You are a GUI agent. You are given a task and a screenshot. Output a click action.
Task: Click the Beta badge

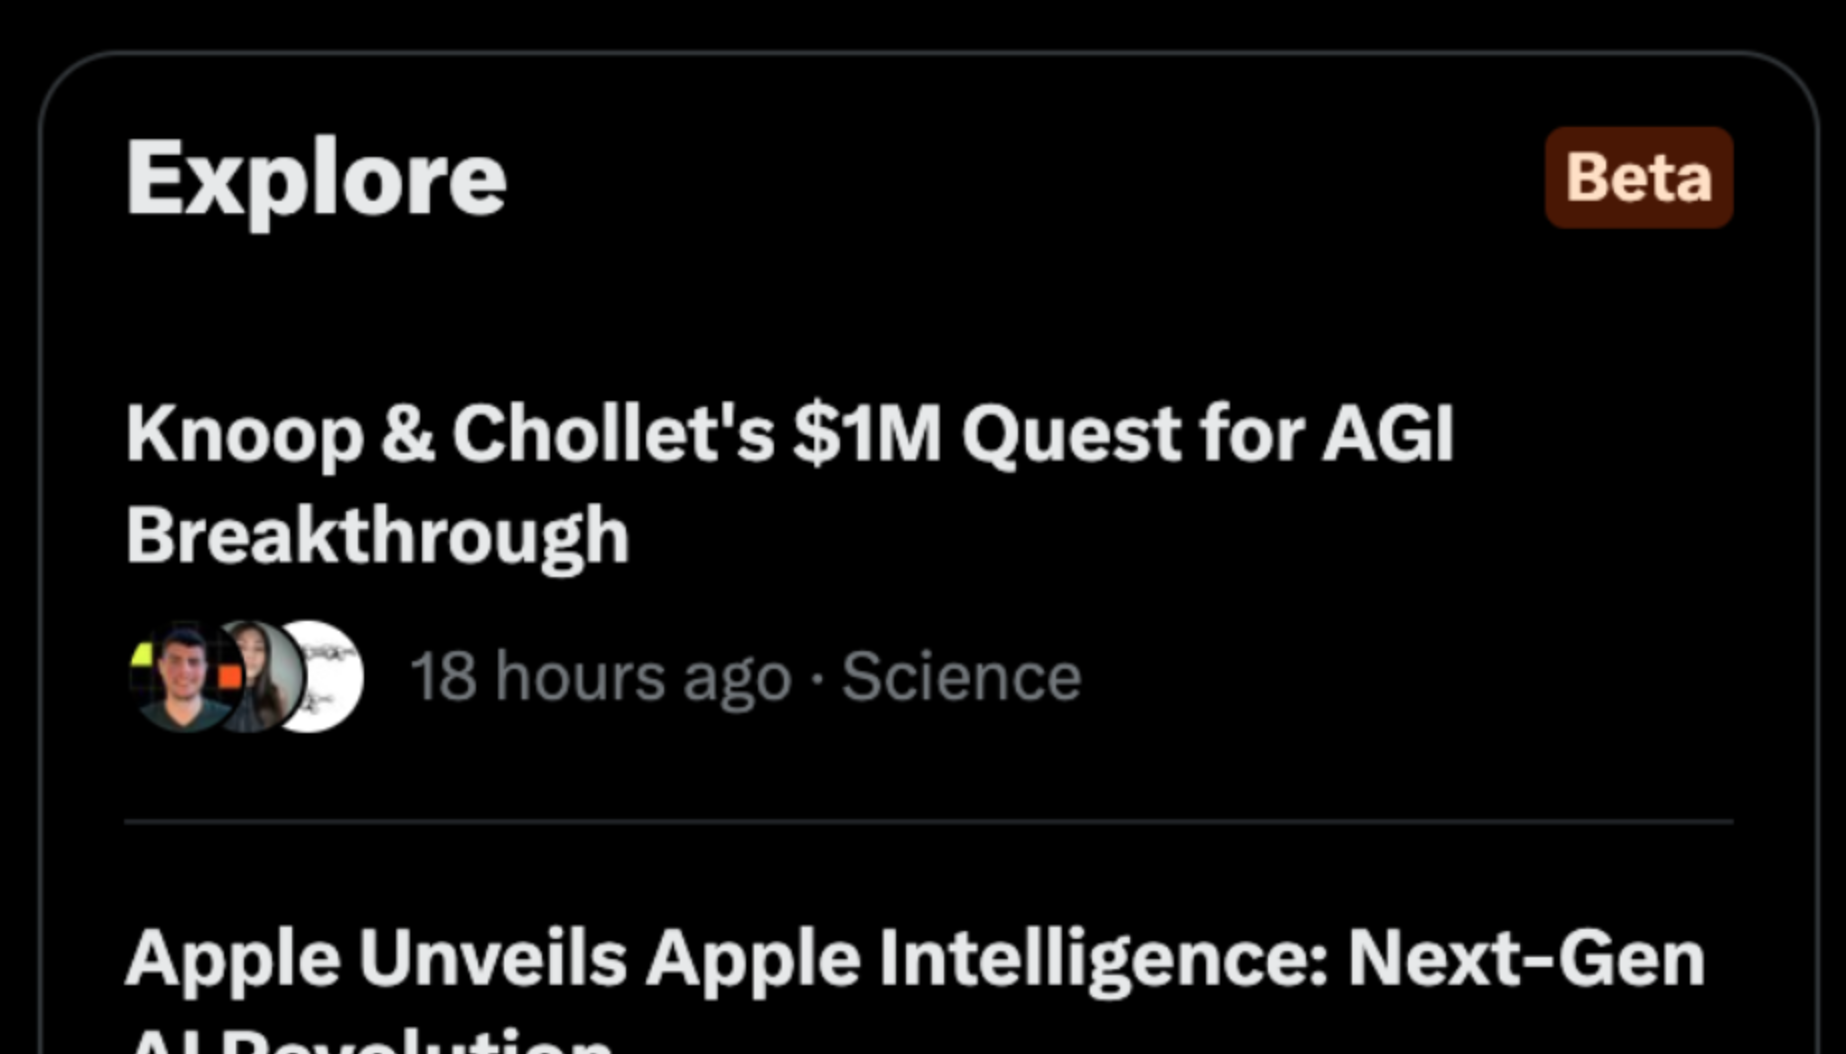pyautogui.click(x=1638, y=178)
